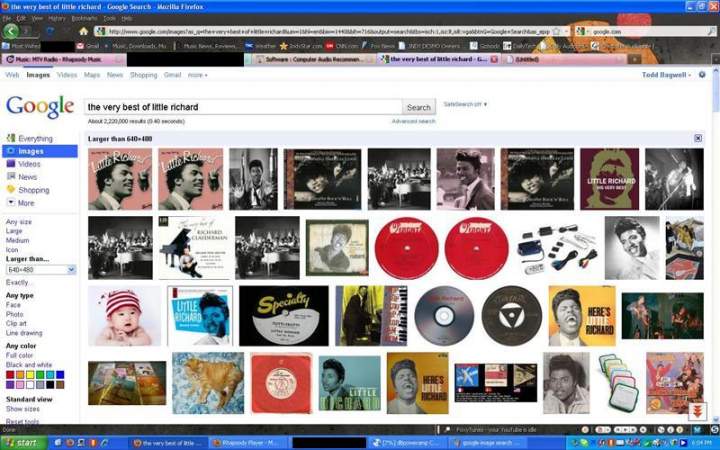Start search with the magnifier icon
720x450 pixels.
(711, 31)
